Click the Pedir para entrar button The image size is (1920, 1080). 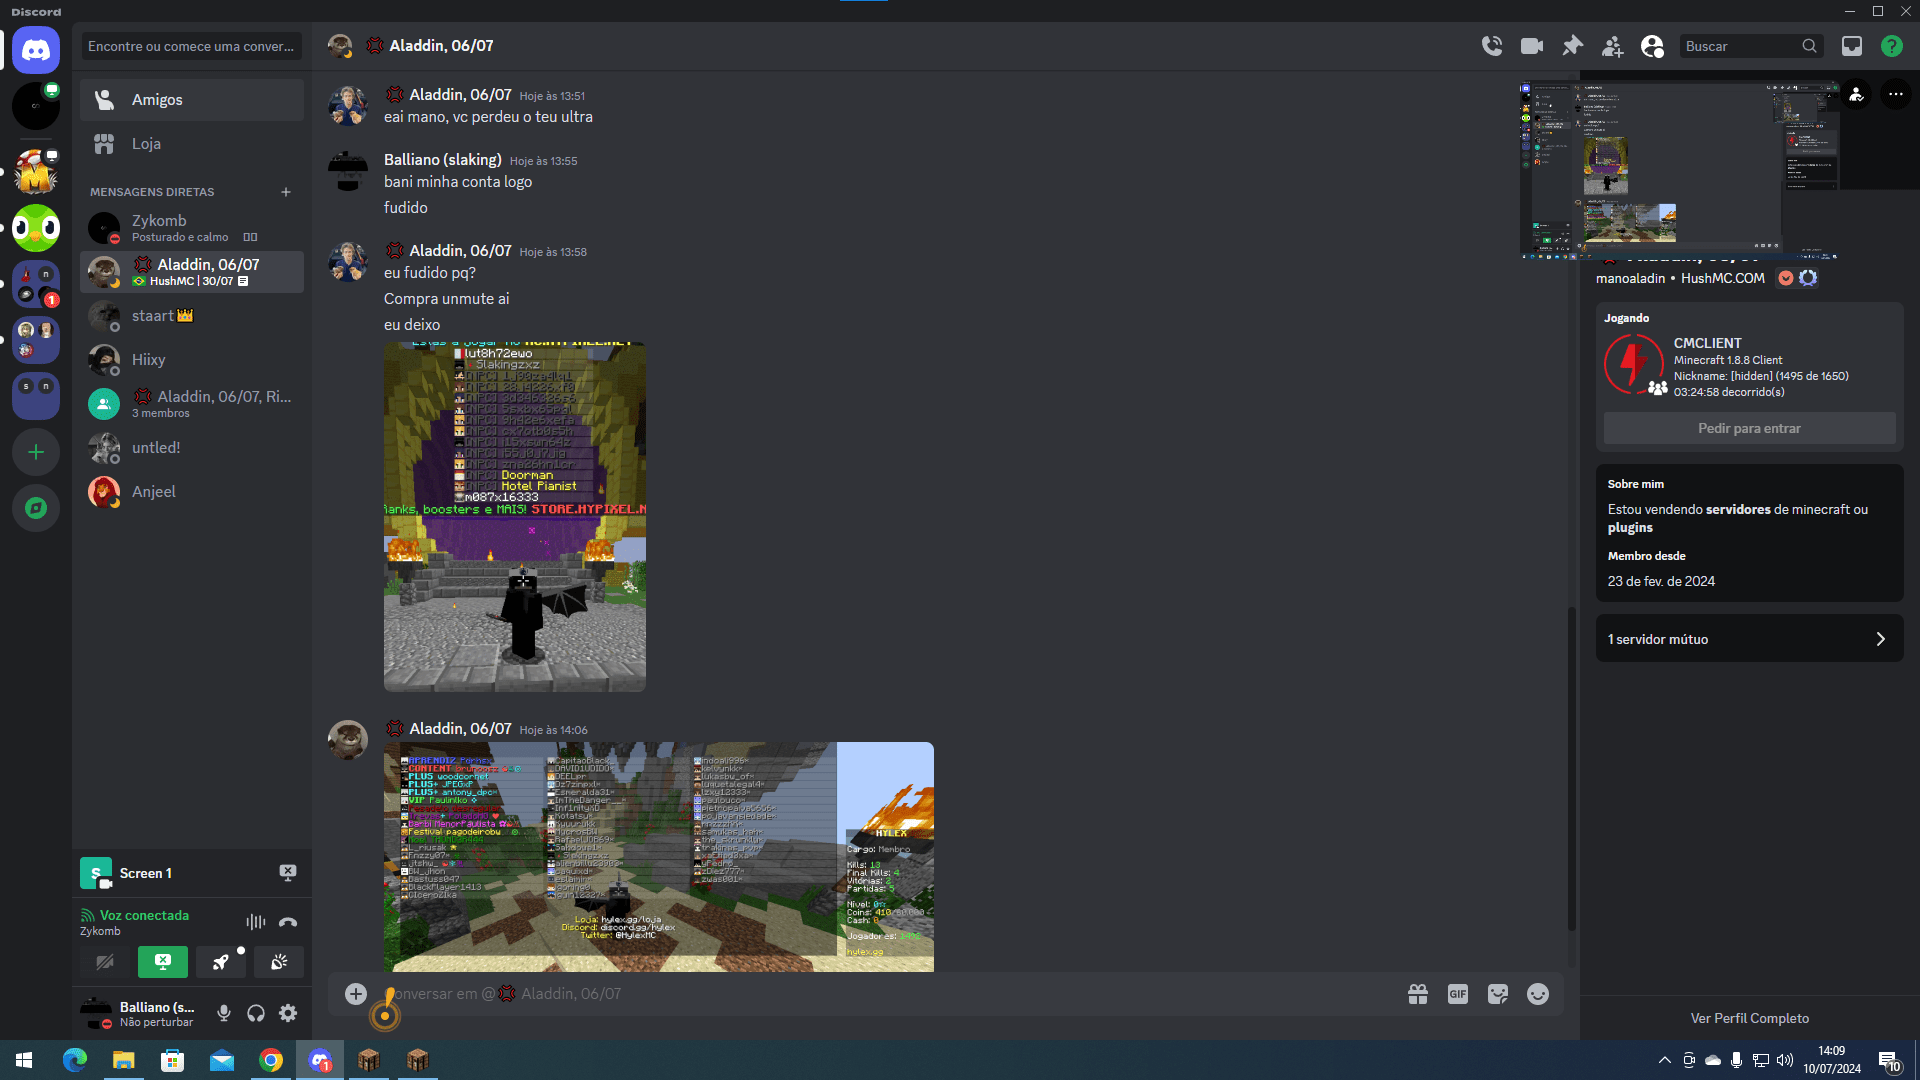(1750, 428)
